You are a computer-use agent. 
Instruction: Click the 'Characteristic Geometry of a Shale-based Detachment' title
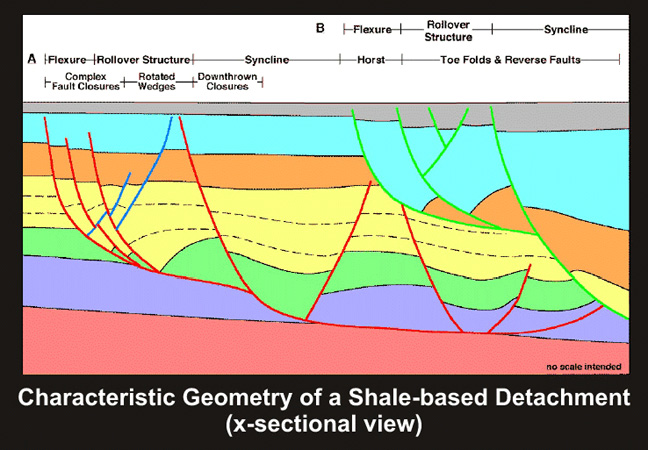(324, 398)
